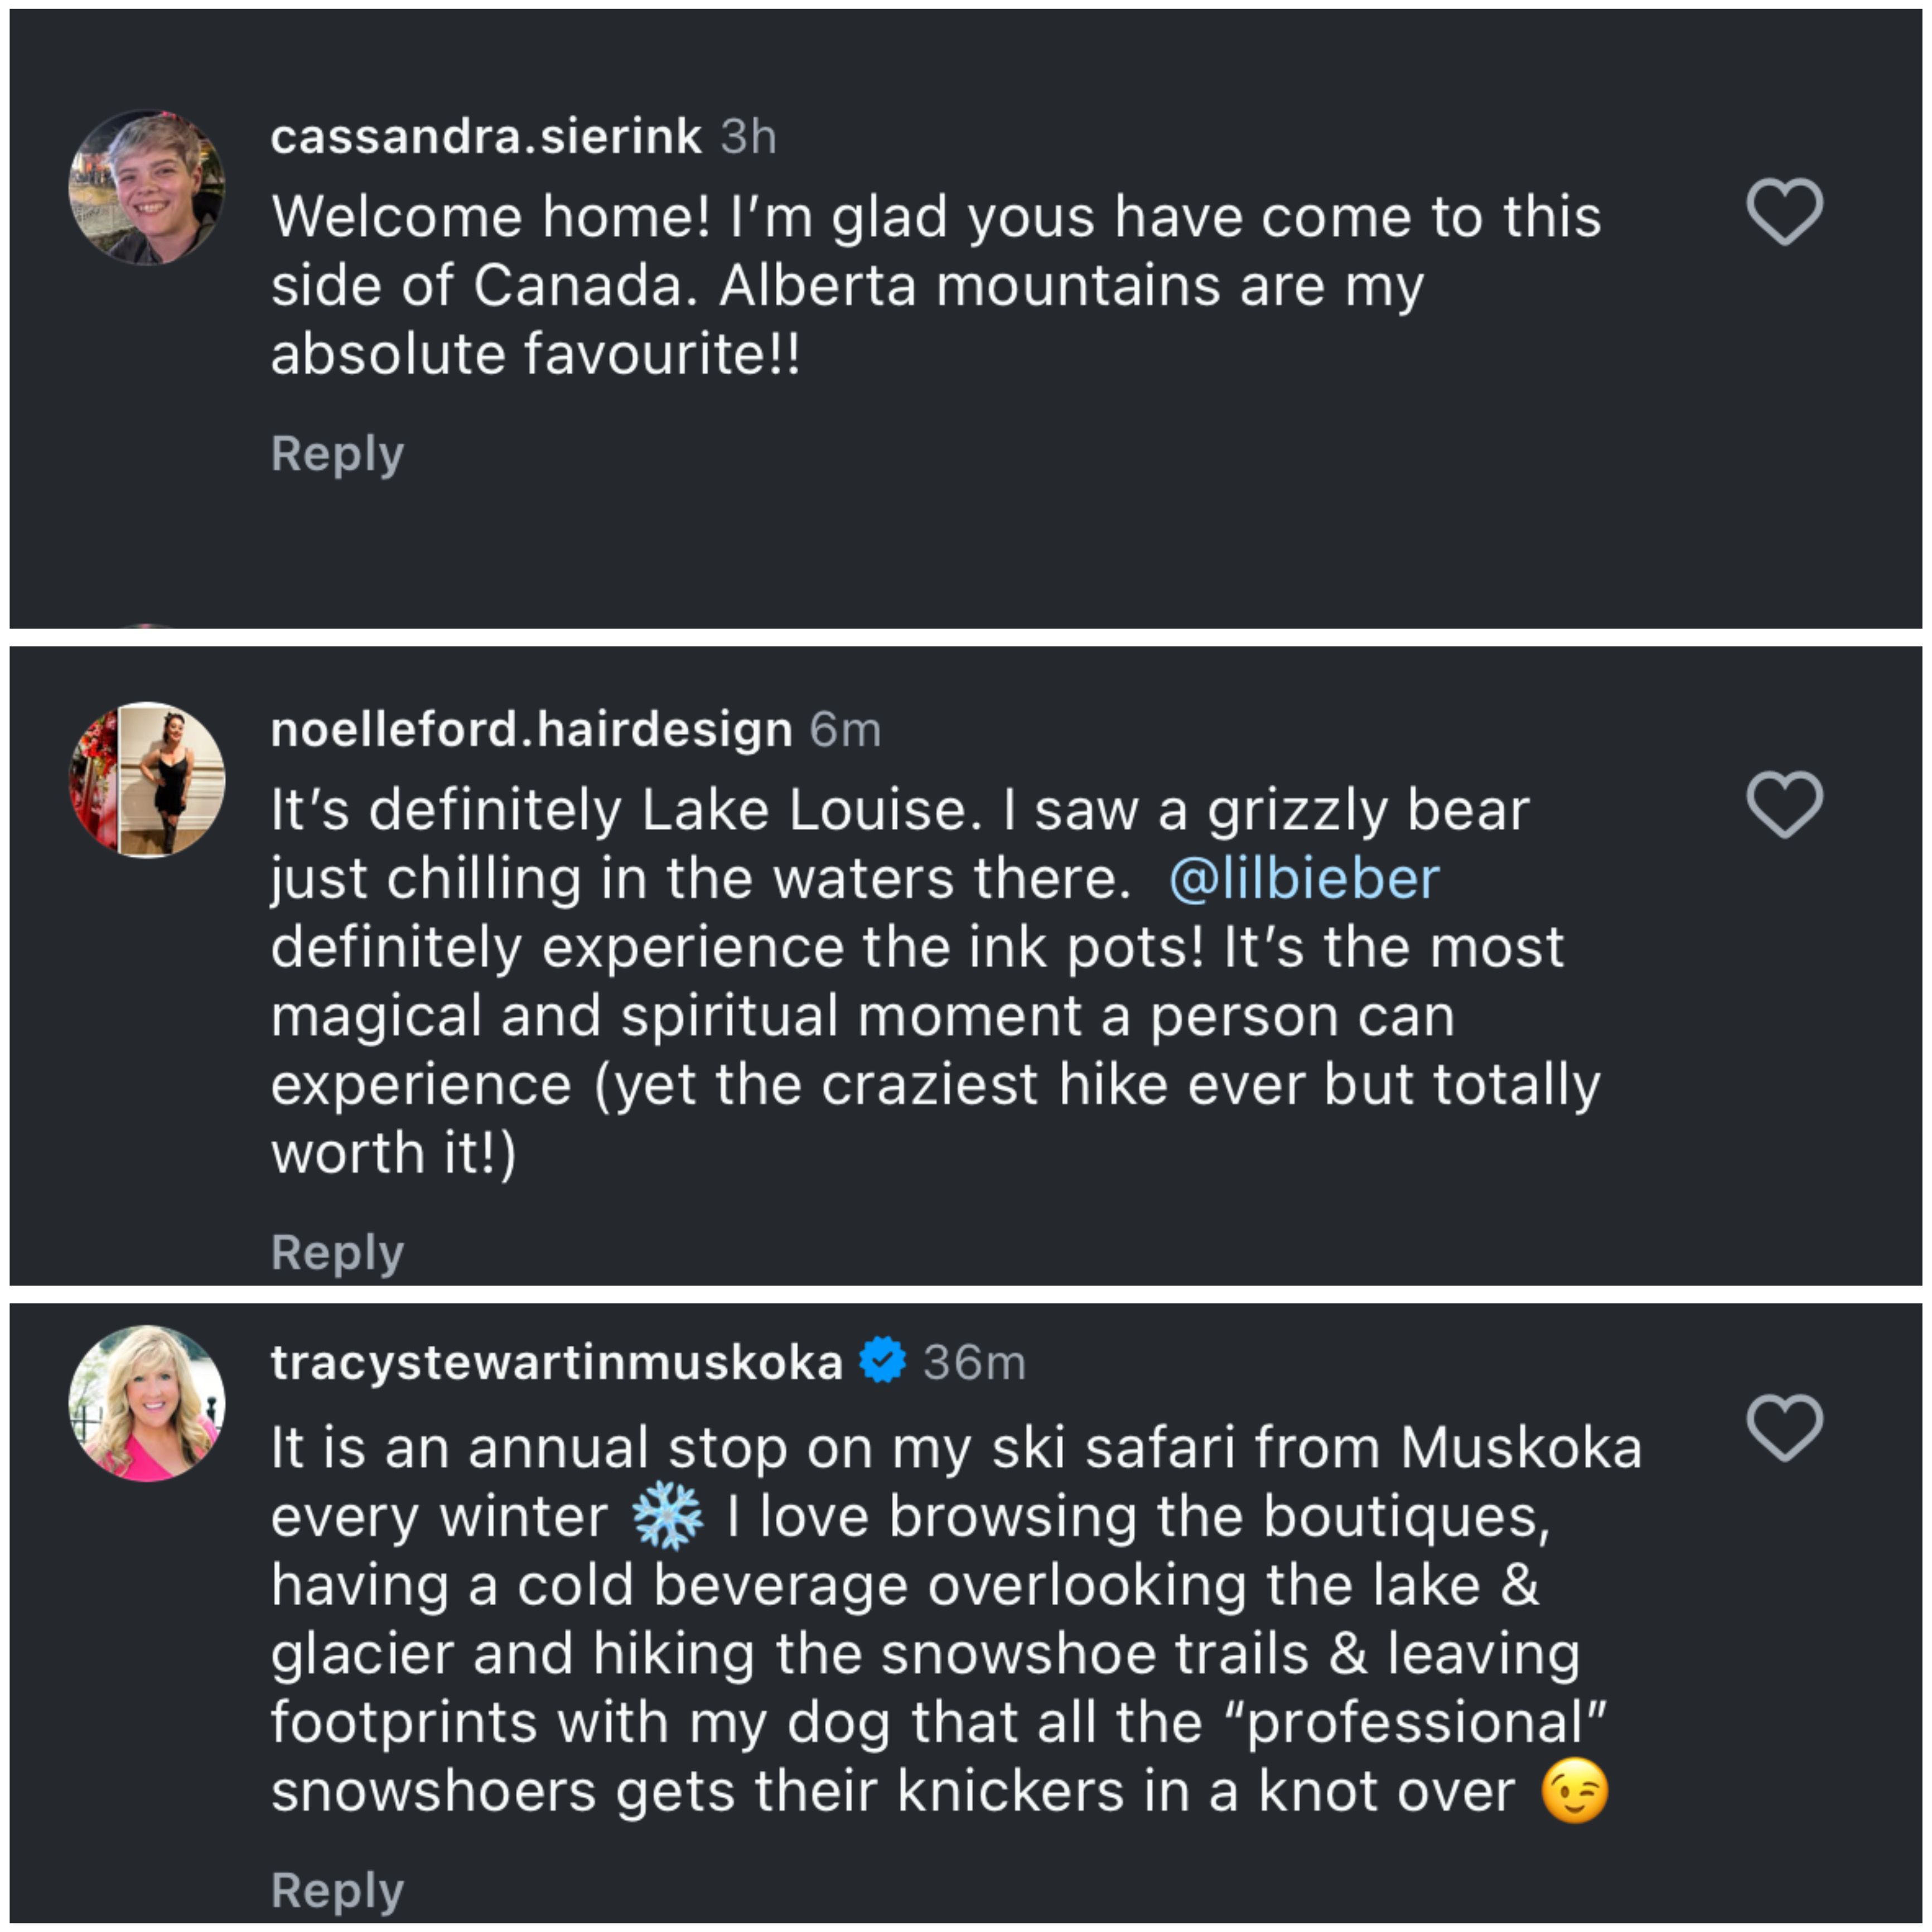This screenshot has width=1932, height=1932.
Task: Open cassandra.sierink's profile picture
Action: click(x=147, y=188)
